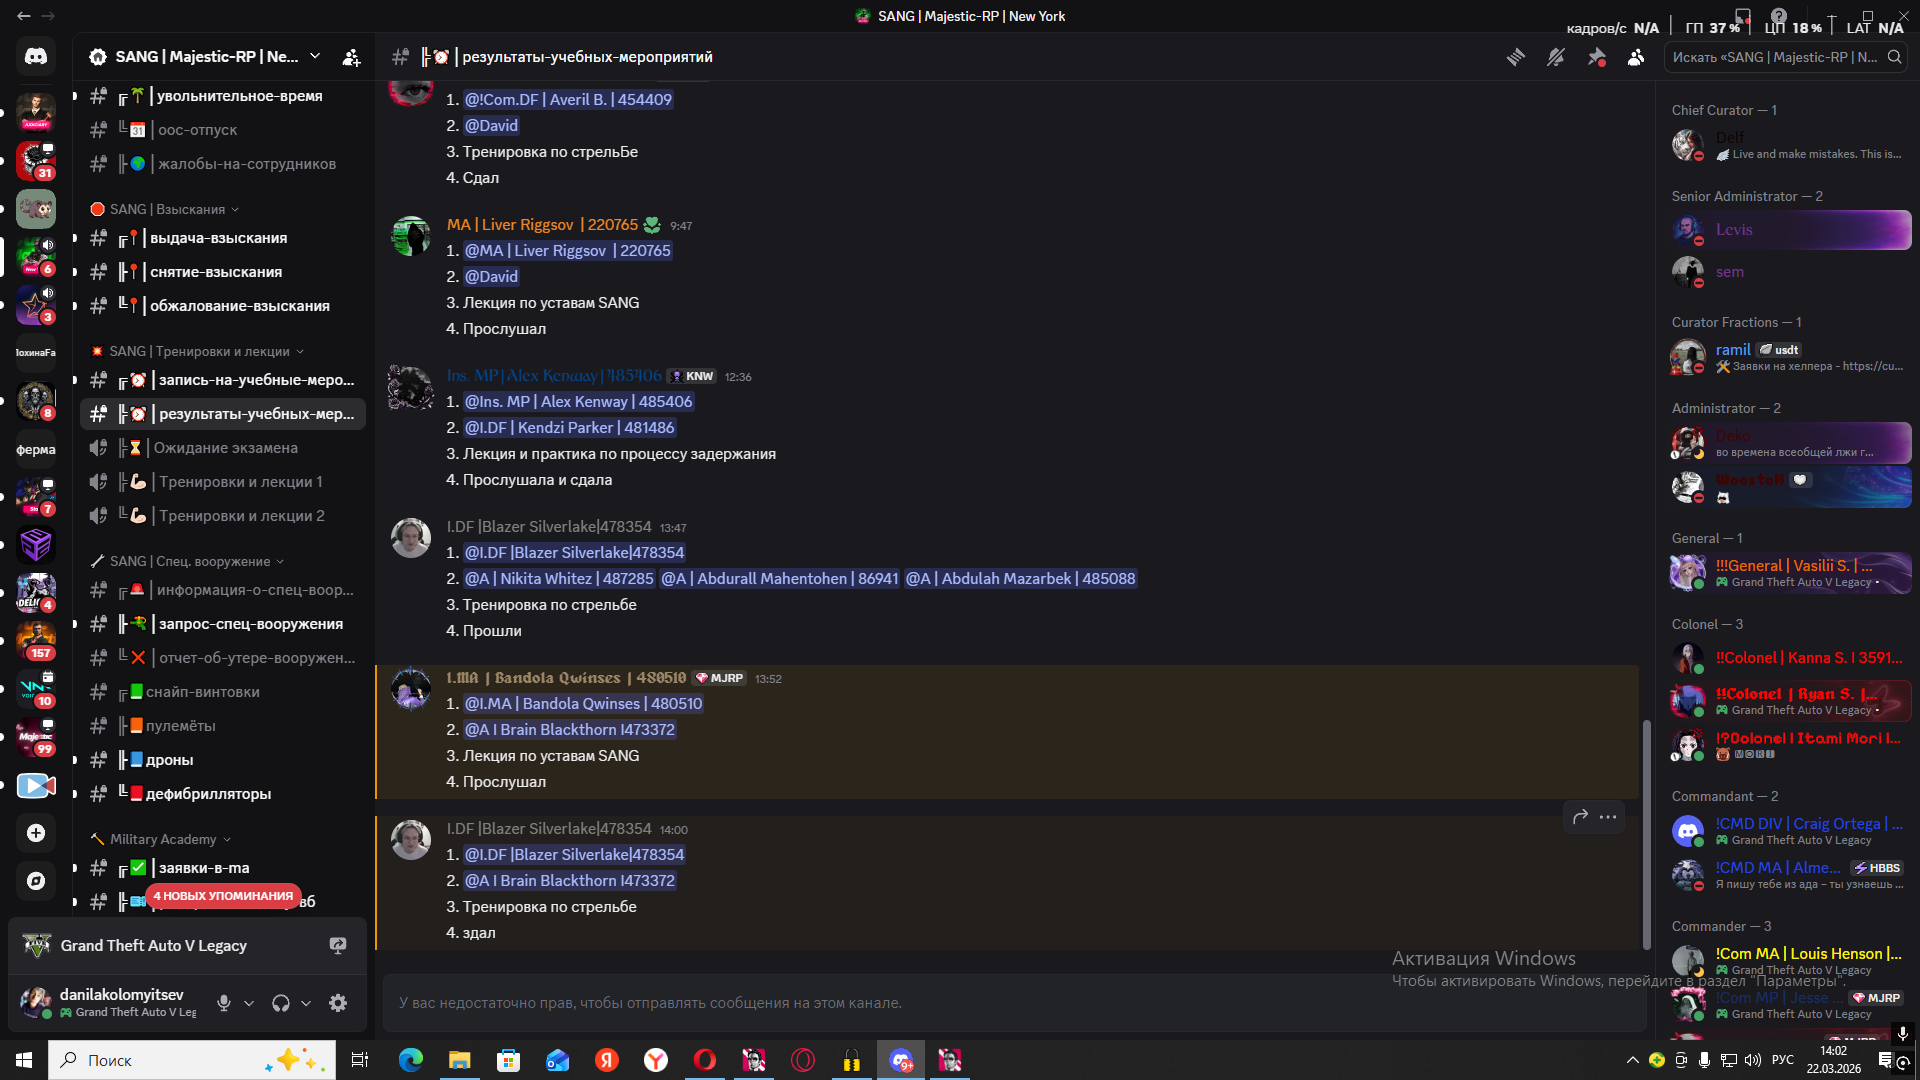Open the Threads icon in channel header
1920x1080 pixels.
pos(1516,57)
